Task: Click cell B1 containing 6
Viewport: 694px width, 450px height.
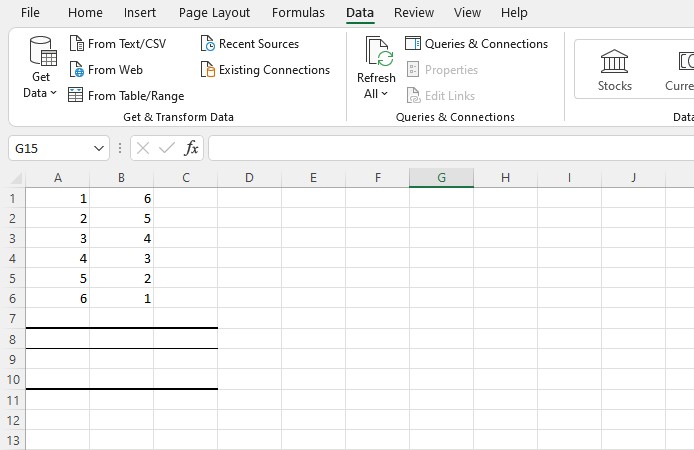Action: [x=121, y=198]
